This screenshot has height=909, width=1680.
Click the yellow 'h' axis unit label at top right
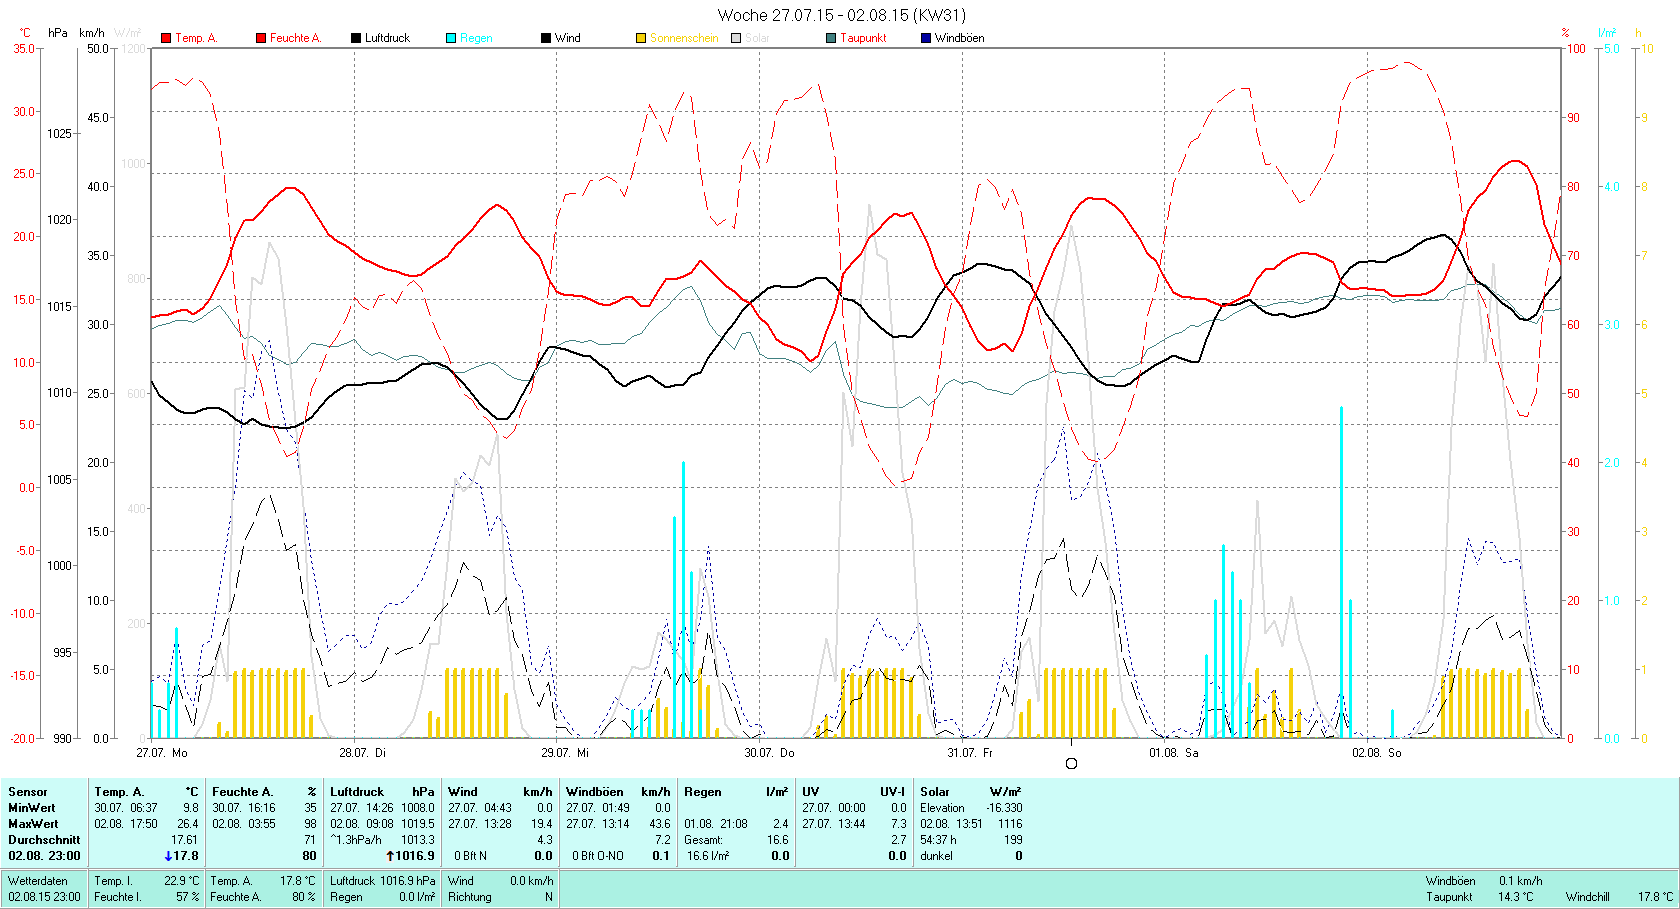tap(1638, 33)
